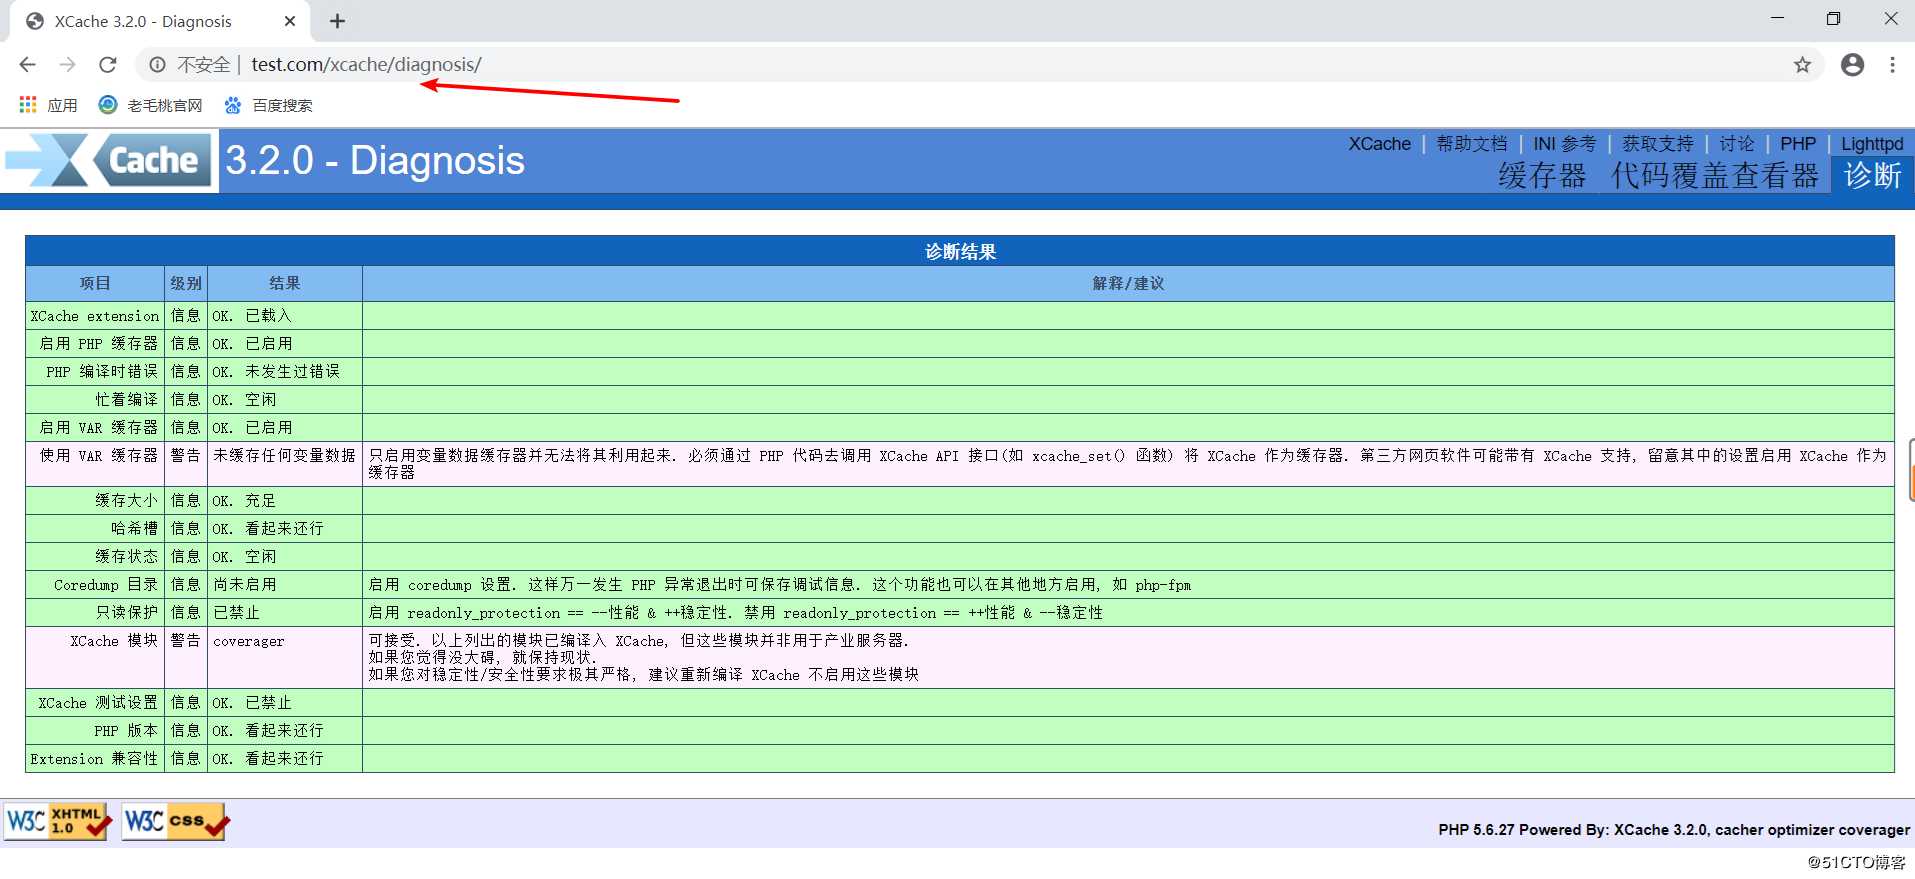Reload the XCache diagnosis page
Viewport: 1915px width, 879px height.
[x=108, y=64]
